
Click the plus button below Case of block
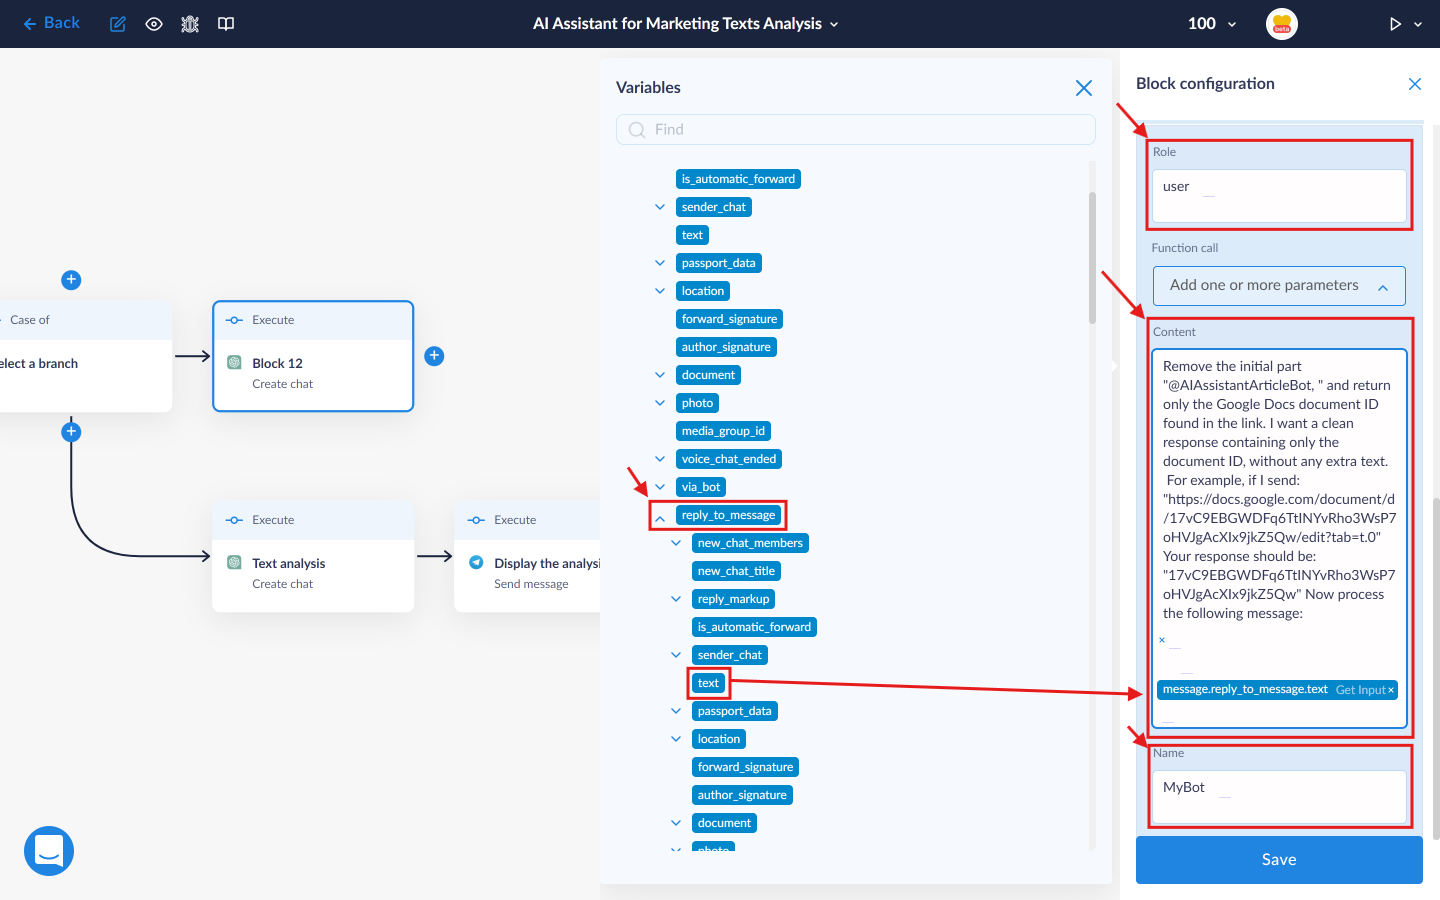(71, 432)
